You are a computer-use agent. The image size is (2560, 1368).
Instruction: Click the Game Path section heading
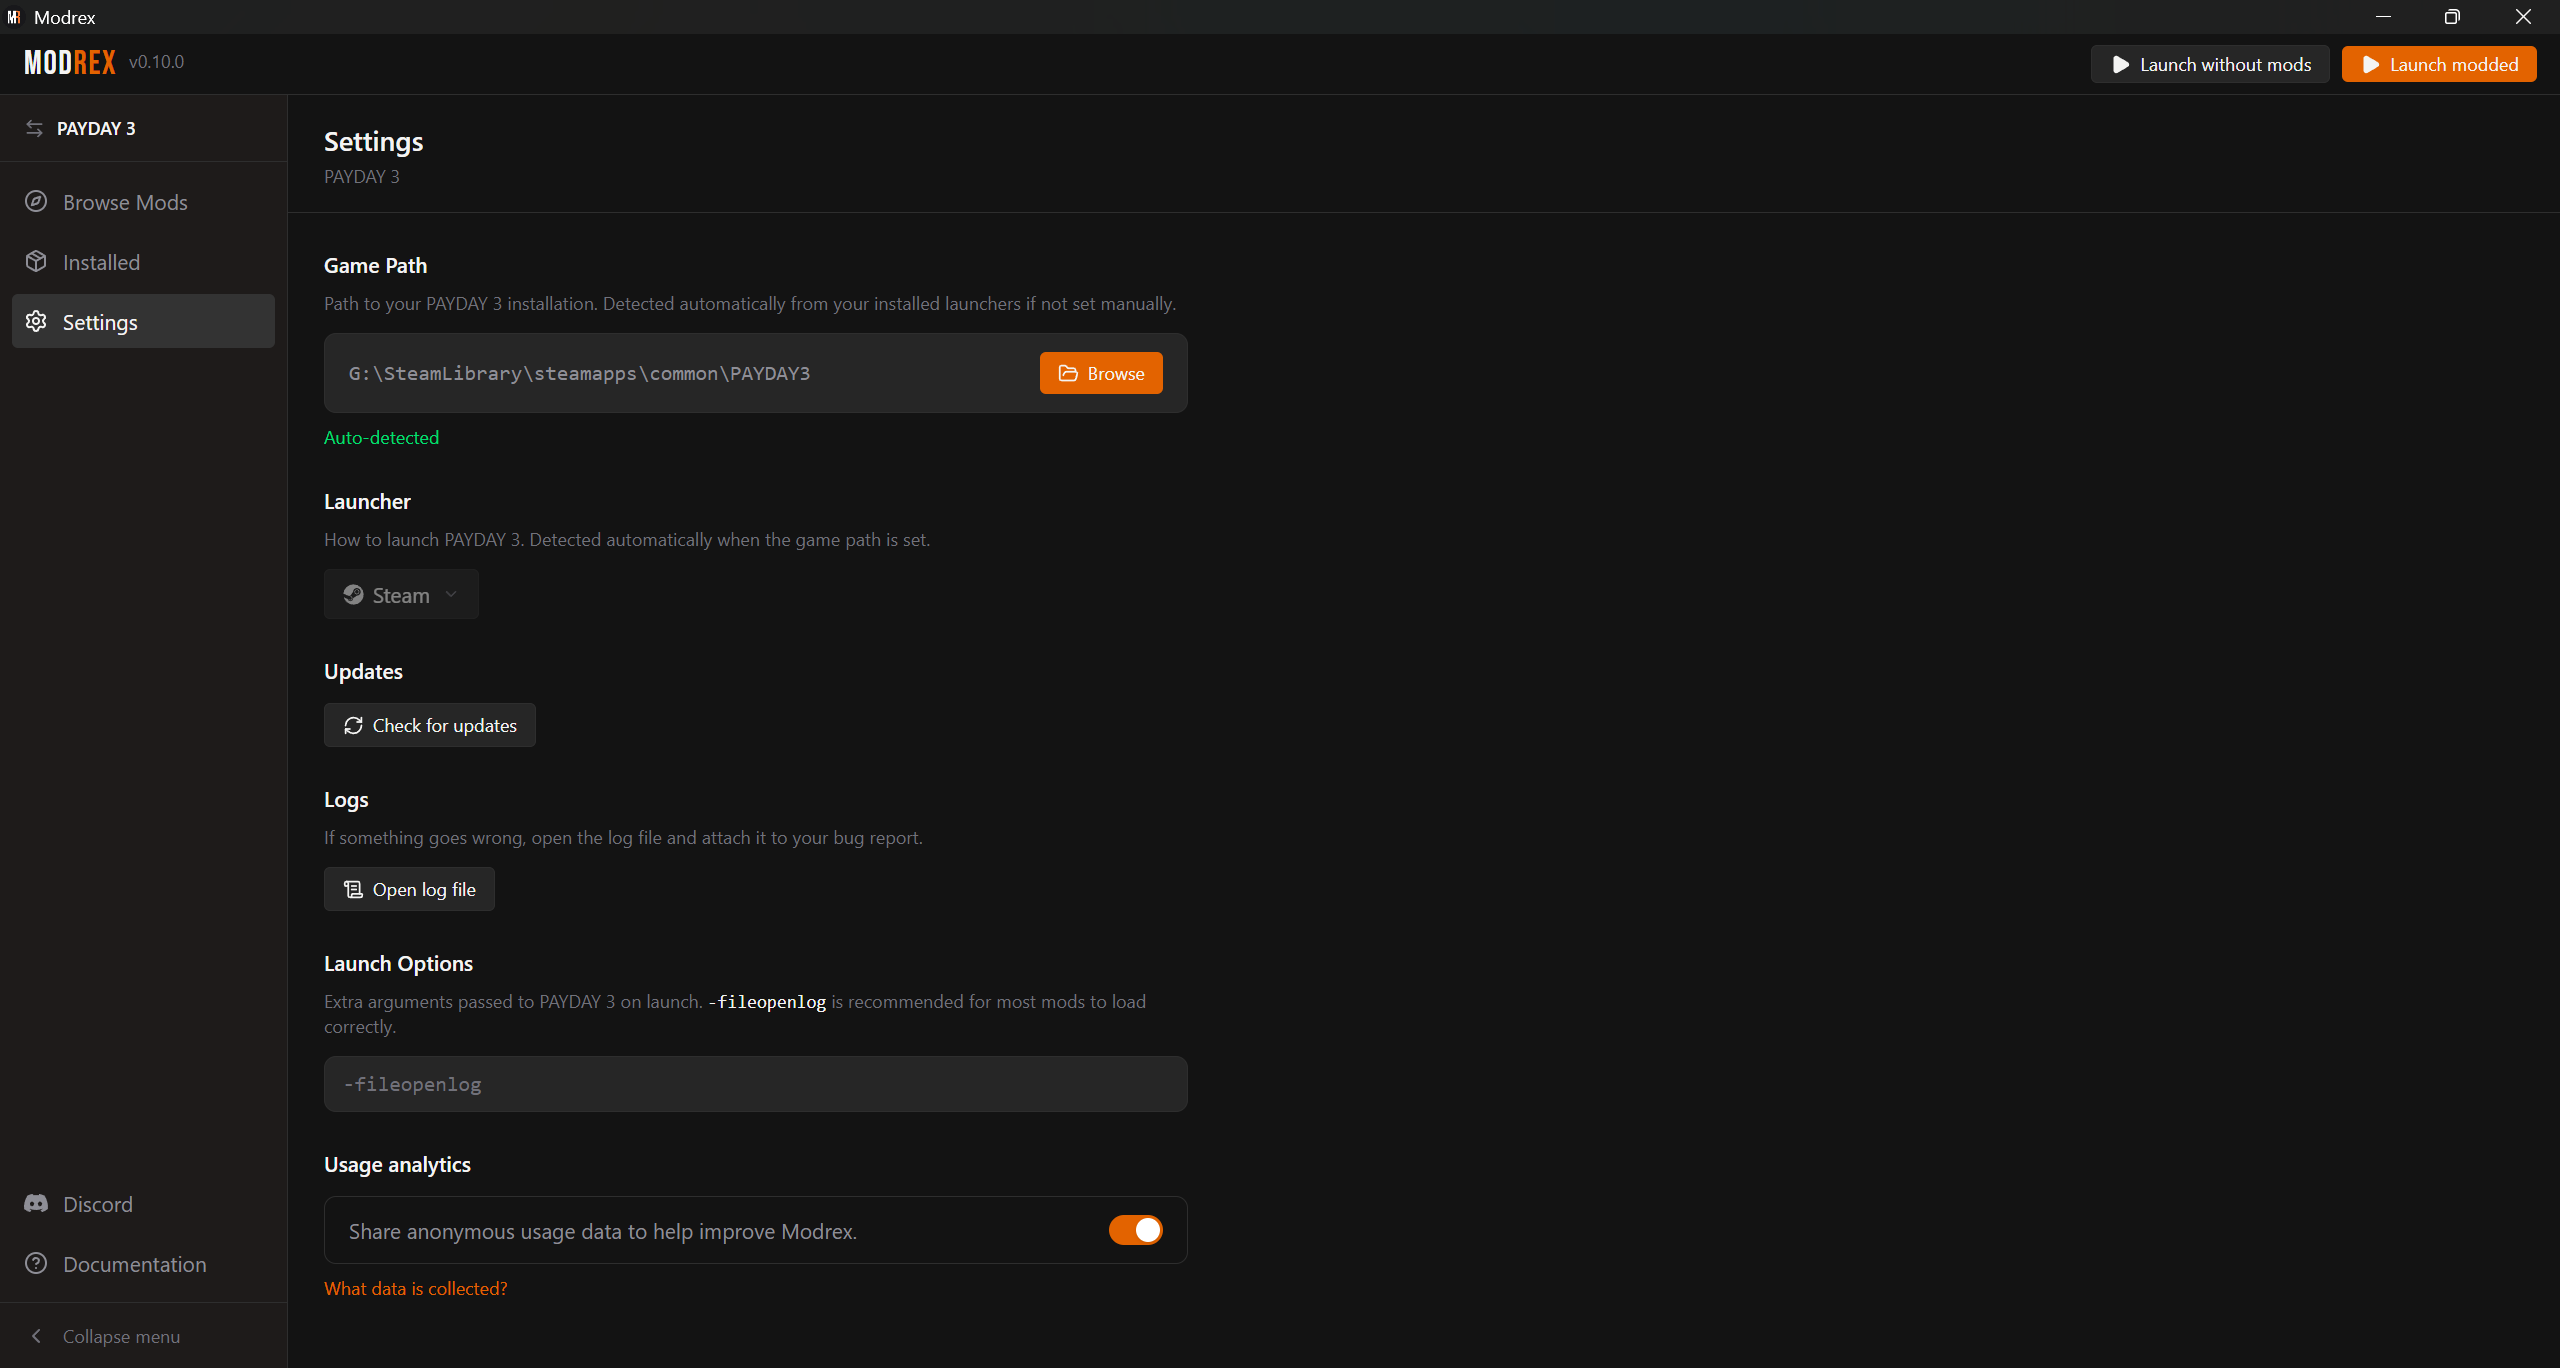tap(376, 266)
